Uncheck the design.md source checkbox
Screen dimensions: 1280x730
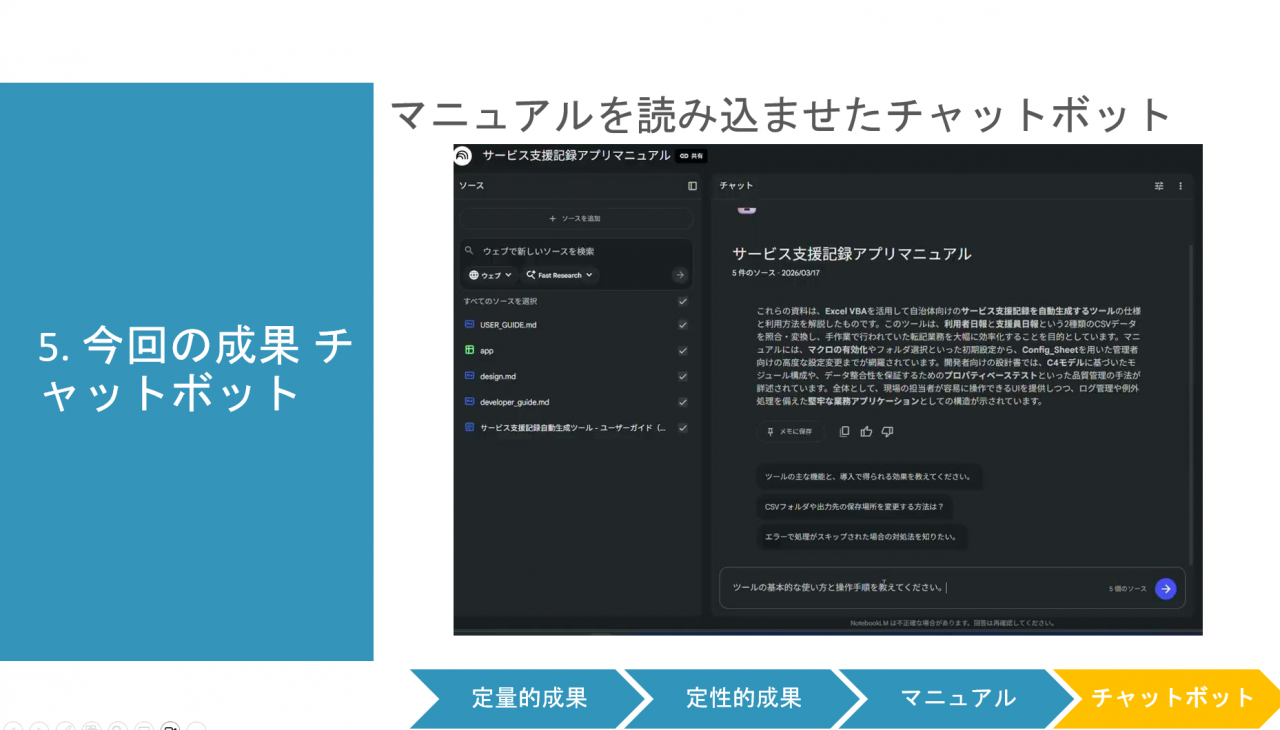point(683,376)
